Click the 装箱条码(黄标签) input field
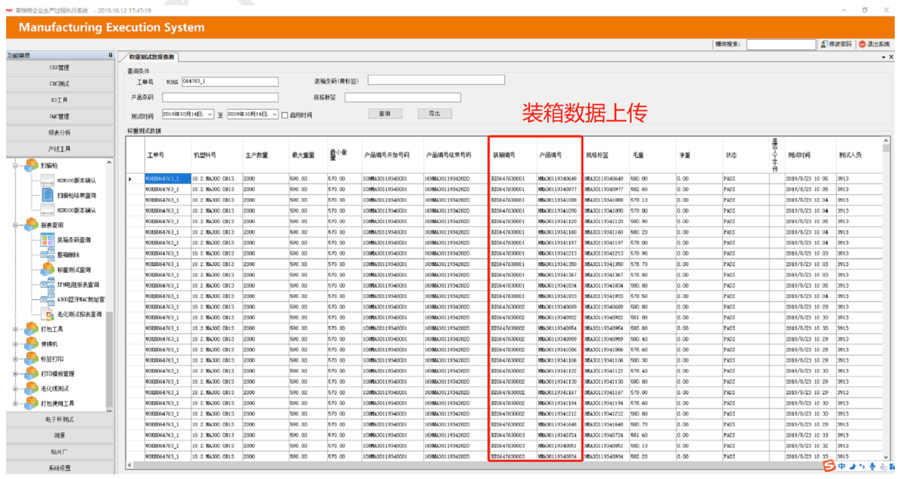 click(436, 80)
